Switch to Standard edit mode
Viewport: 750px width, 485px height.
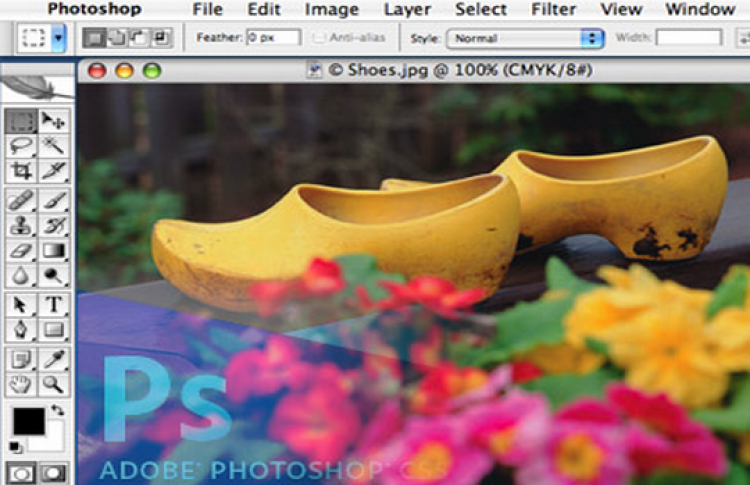21,473
